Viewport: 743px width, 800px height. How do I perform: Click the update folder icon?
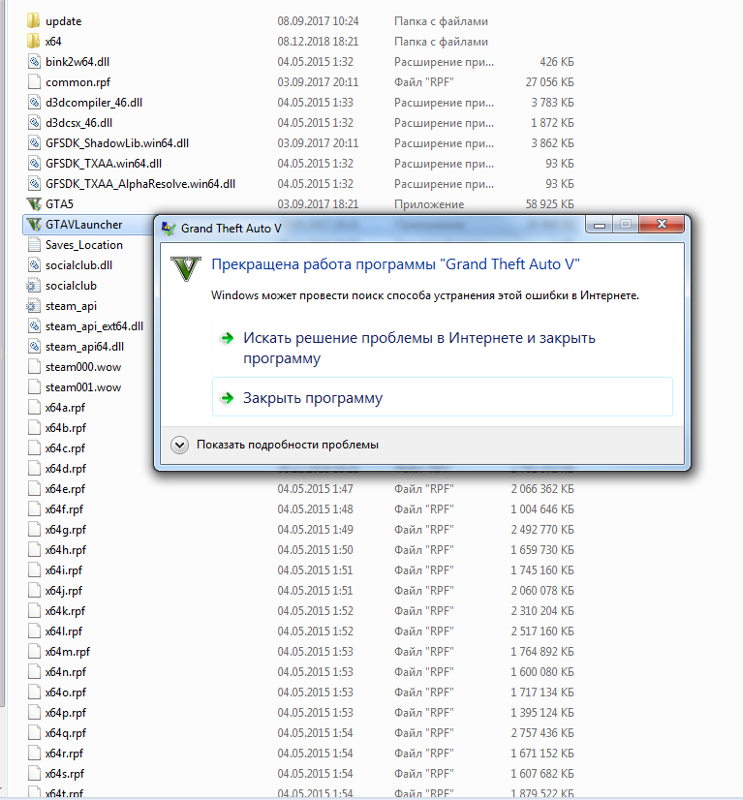[x=34, y=21]
